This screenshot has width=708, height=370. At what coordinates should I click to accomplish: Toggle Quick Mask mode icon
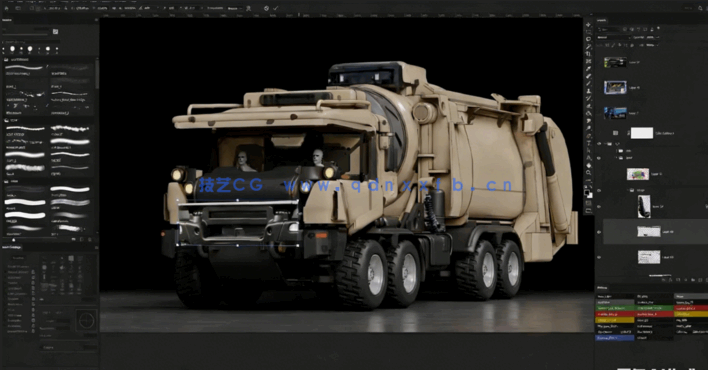[x=588, y=204]
